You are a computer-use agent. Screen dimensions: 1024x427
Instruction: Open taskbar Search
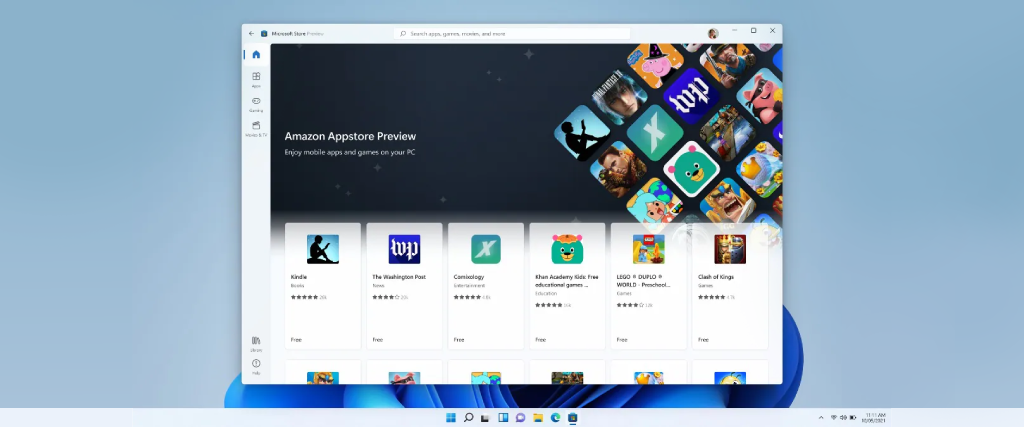[468, 418]
